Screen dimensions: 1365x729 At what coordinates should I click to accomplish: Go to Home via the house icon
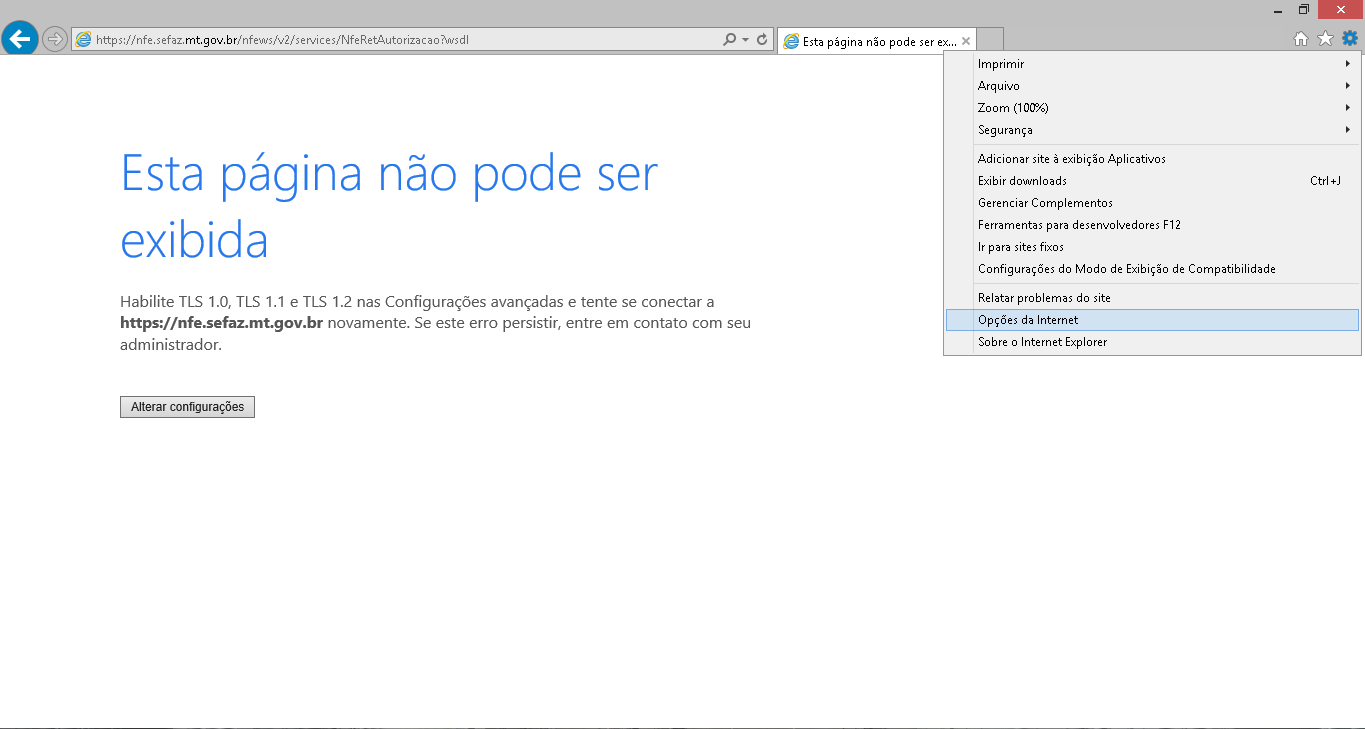(x=1301, y=39)
